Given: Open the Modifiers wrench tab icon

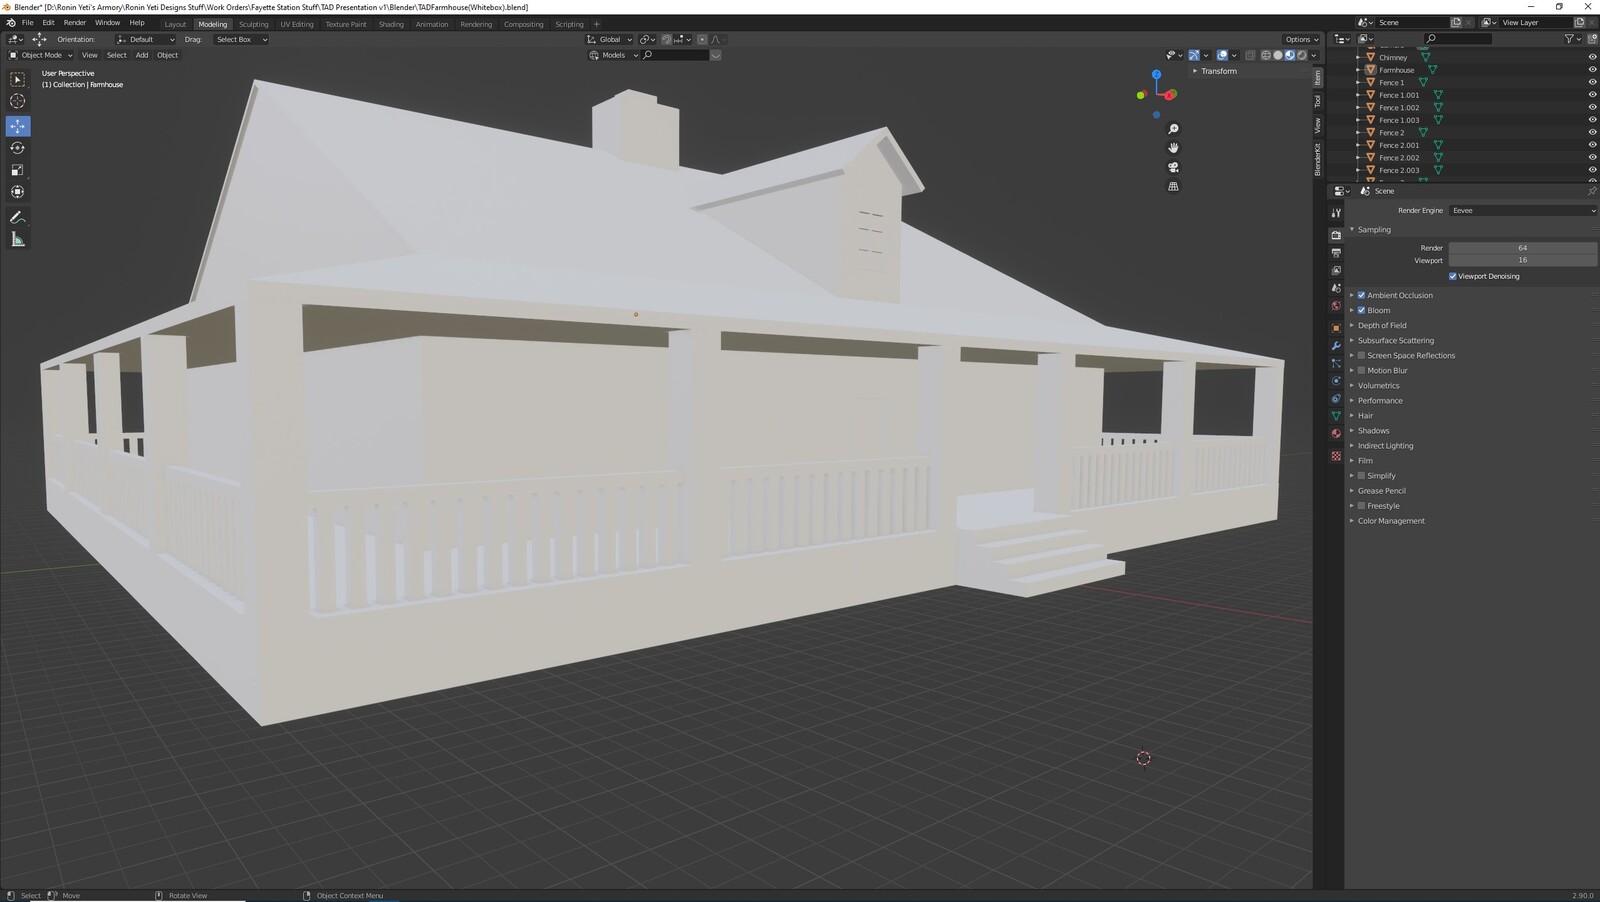Looking at the screenshot, I should [x=1336, y=346].
